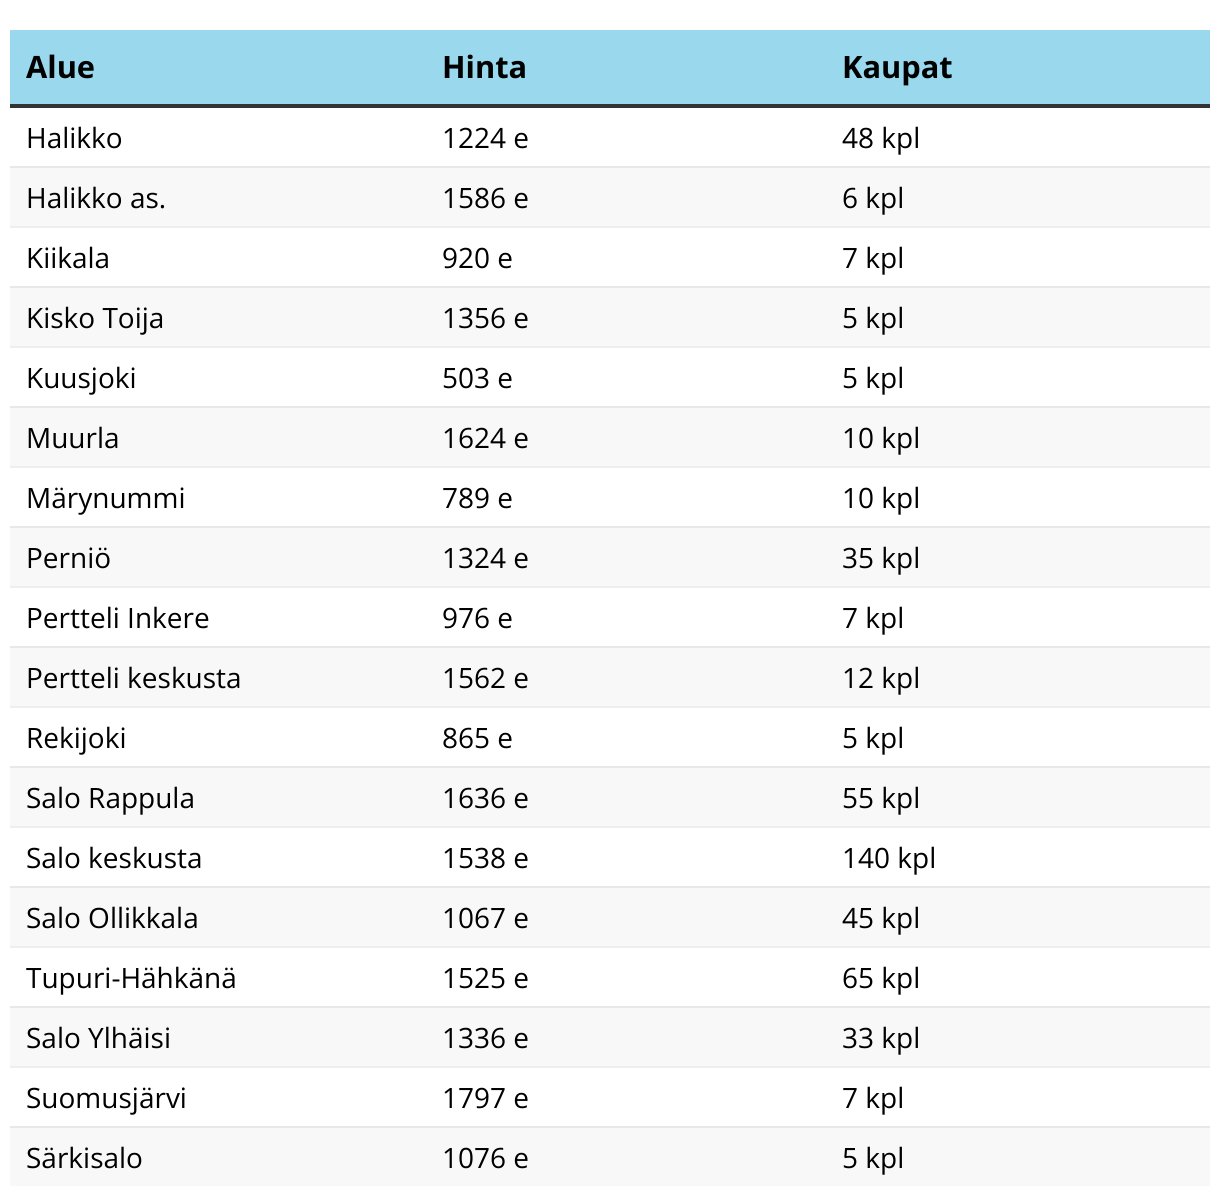Image resolution: width=1220 pixels, height=1196 pixels.
Task: Select the Muurla area cell
Action: [72, 438]
